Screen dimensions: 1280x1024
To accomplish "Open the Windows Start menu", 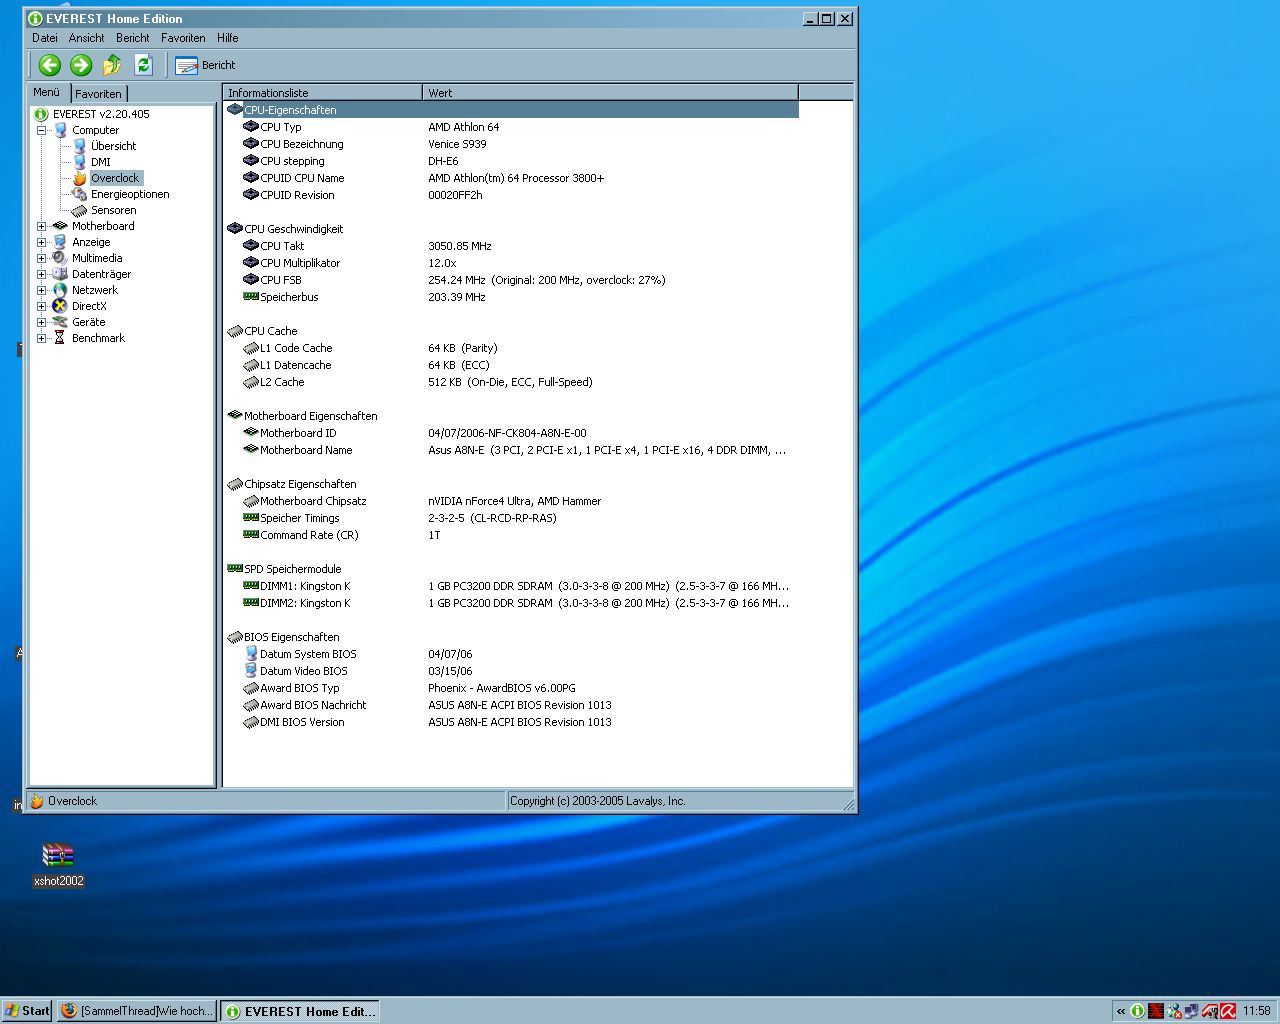I will coord(27,1011).
